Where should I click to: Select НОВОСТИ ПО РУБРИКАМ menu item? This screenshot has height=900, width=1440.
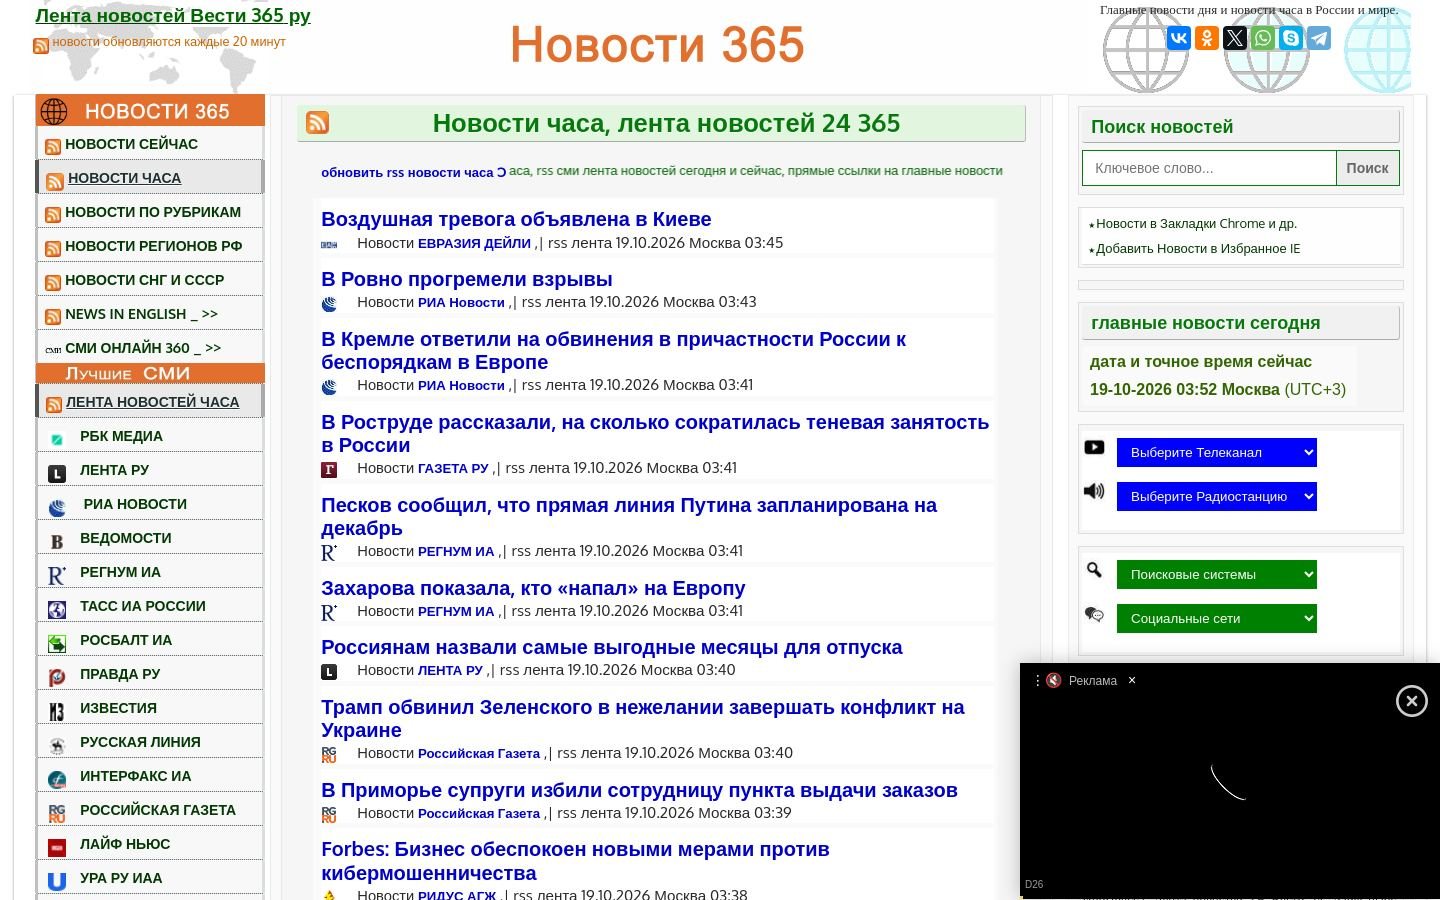[150, 212]
